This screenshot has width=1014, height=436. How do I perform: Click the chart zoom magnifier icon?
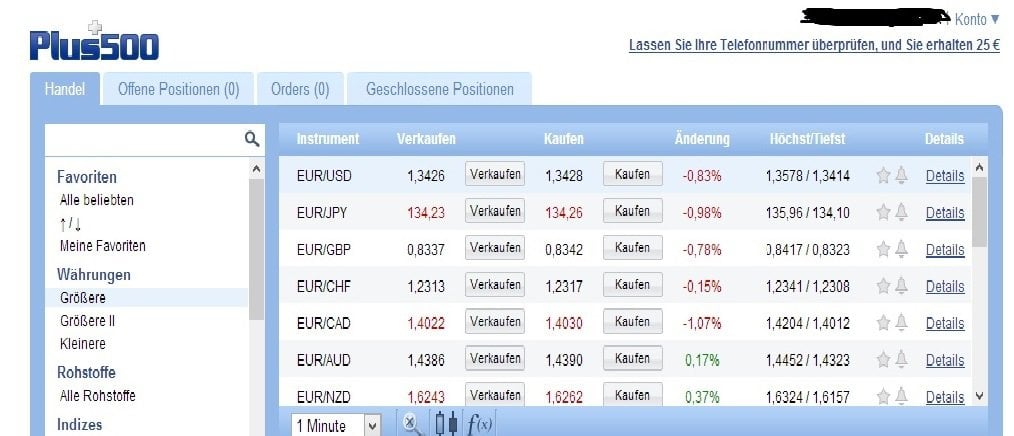click(x=412, y=424)
